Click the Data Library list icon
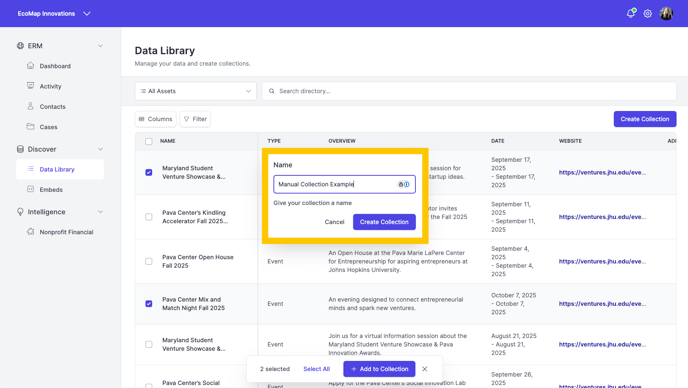The width and height of the screenshot is (688, 388). coord(30,169)
